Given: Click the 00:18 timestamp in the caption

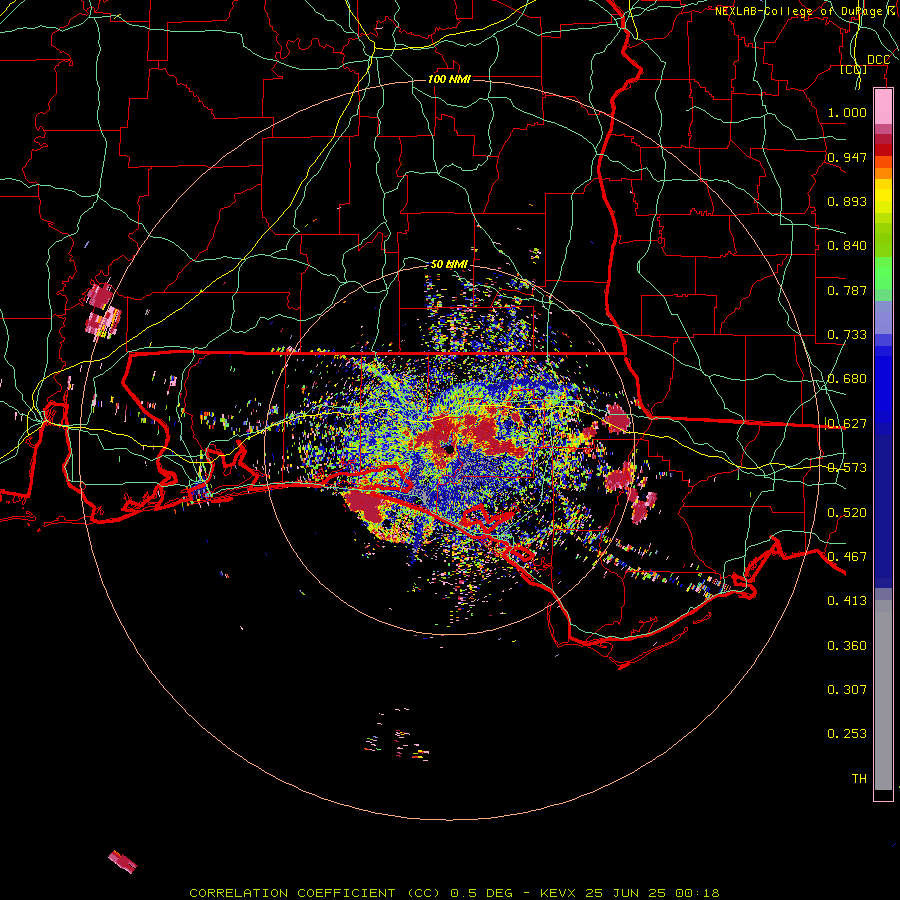Looking at the screenshot, I should (697, 893).
